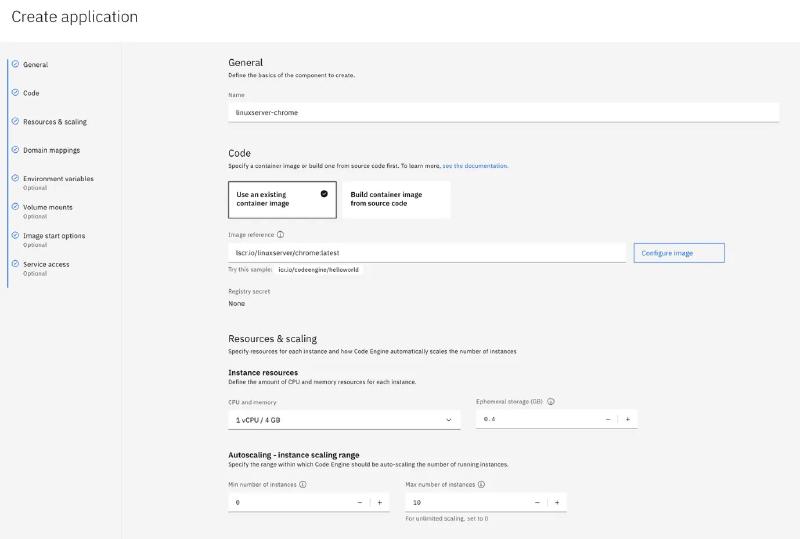Open the see the documentation link
This screenshot has height=539, width=800.
(x=475, y=166)
